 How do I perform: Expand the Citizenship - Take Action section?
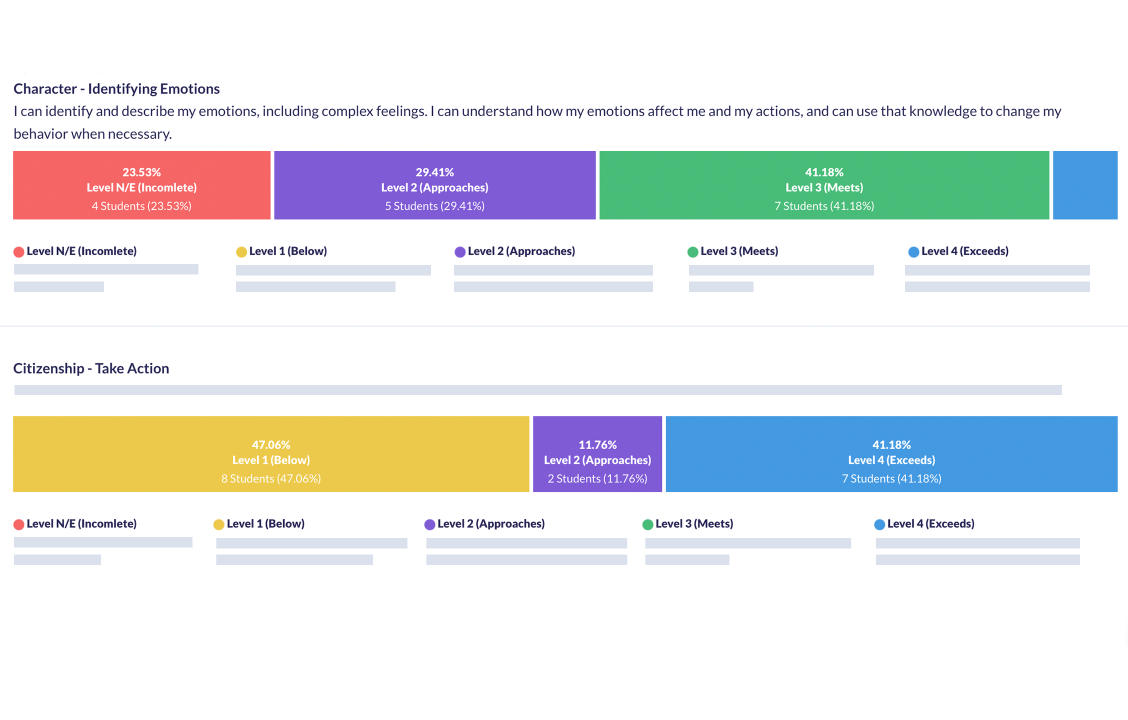coord(91,368)
